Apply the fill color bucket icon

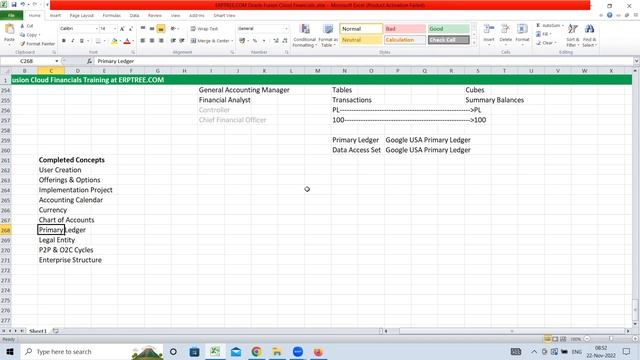click(114, 41)
